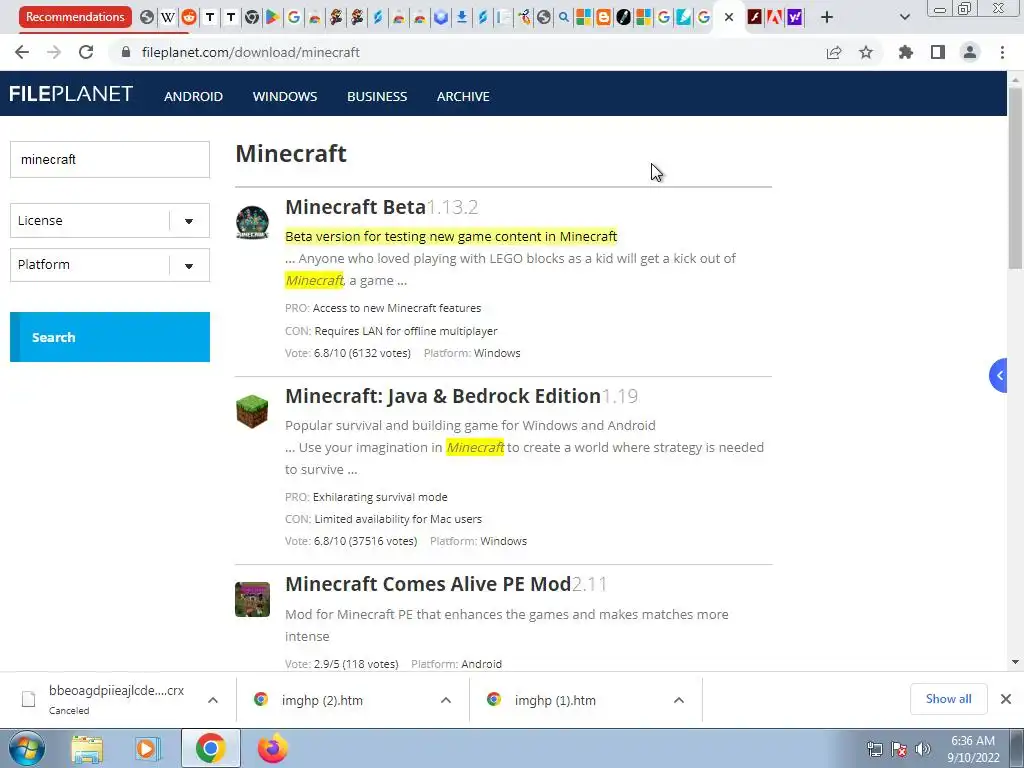Image resolution: width=1024 pixels, height=768 pixels.
Task: Switch to the Reddit tab
Action: 189,17
